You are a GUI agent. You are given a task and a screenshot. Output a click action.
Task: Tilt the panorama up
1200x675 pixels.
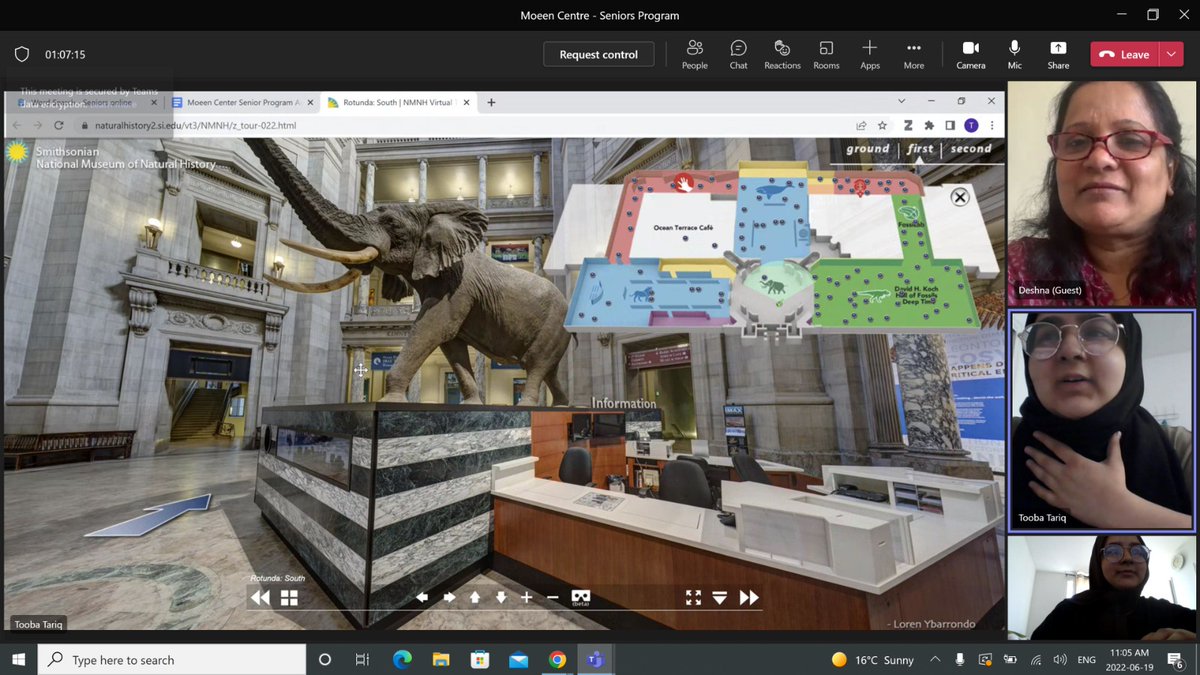[475, 597]
